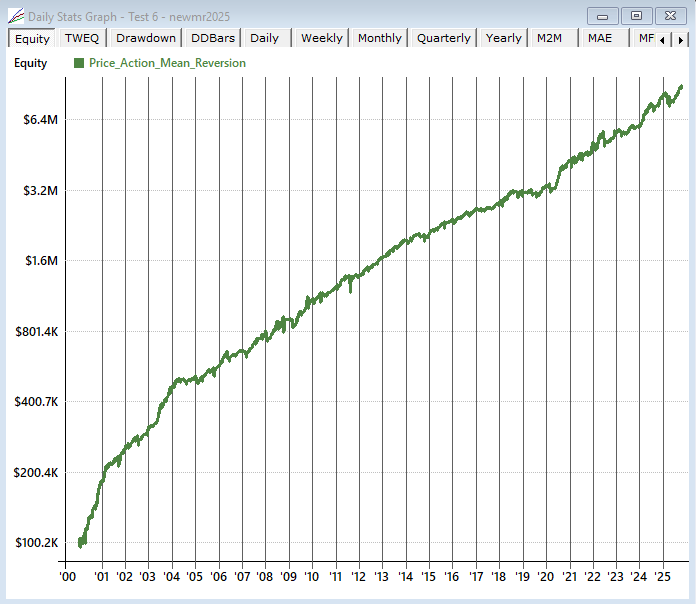The width and height of the screenshot is (696, 604).
Task: Click the '00 year label
Action: click(x=67, y=576)
